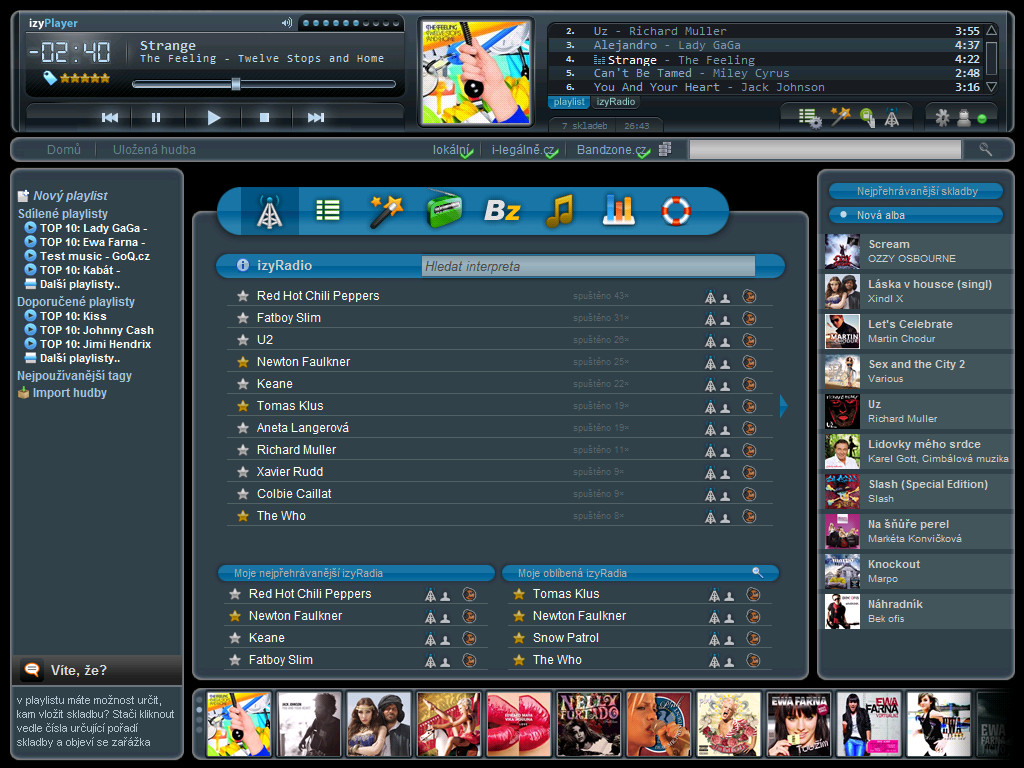Open the Domů menu item
Image resolution: width=1024 pixels, height=768 pixels.
(63, 150)
